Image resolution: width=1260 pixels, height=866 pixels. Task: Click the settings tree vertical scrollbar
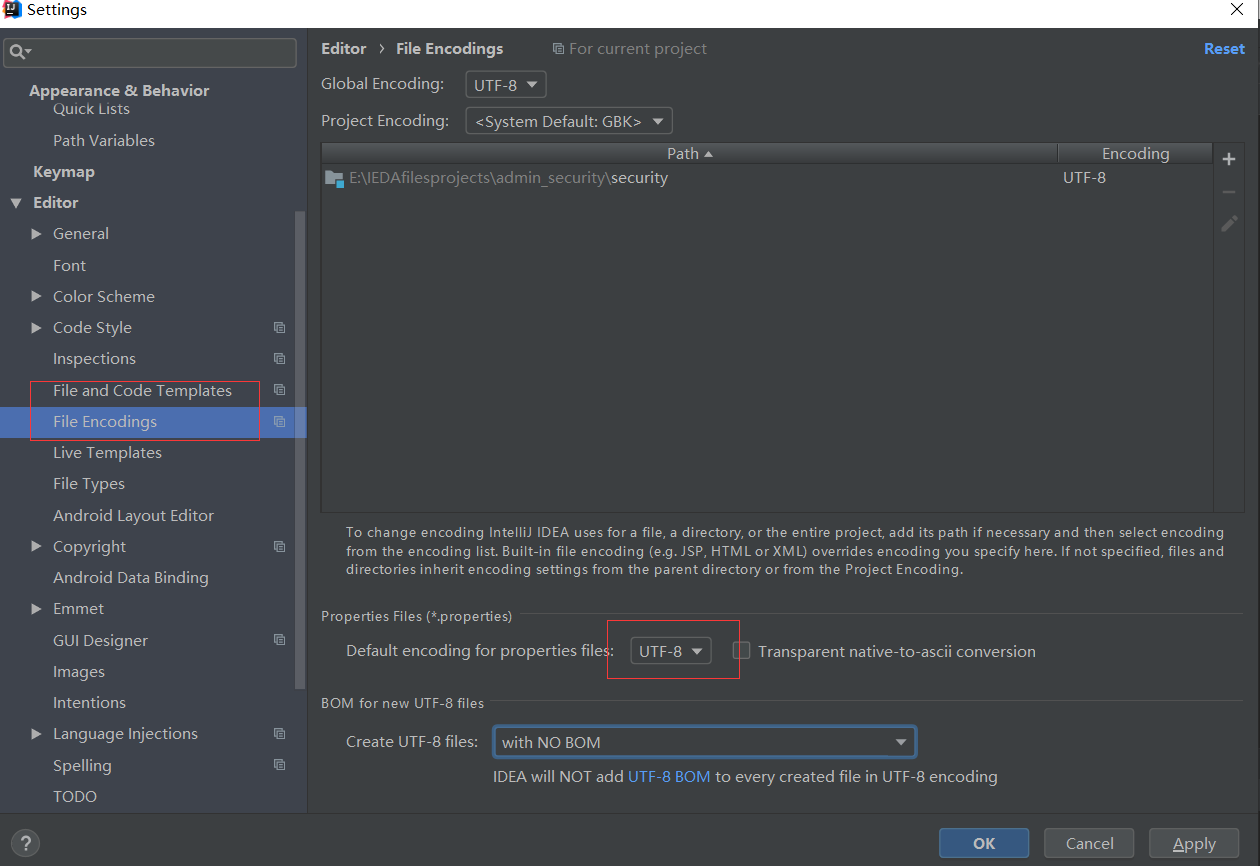click(300, 450)
